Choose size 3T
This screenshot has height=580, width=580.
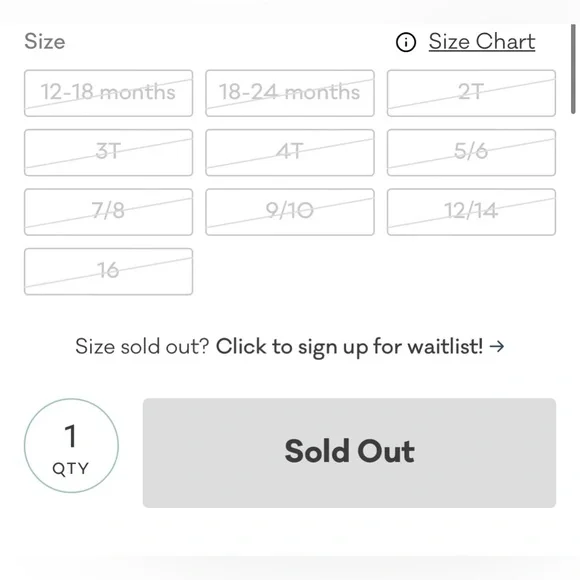tap(108, 152)
